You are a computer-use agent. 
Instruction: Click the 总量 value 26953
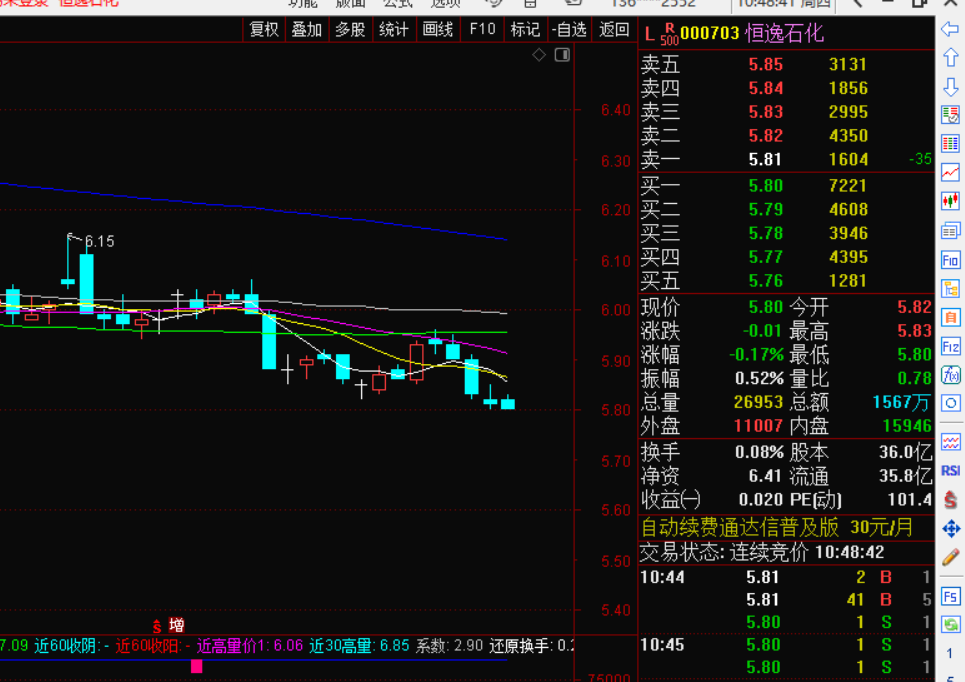[758, 402]
